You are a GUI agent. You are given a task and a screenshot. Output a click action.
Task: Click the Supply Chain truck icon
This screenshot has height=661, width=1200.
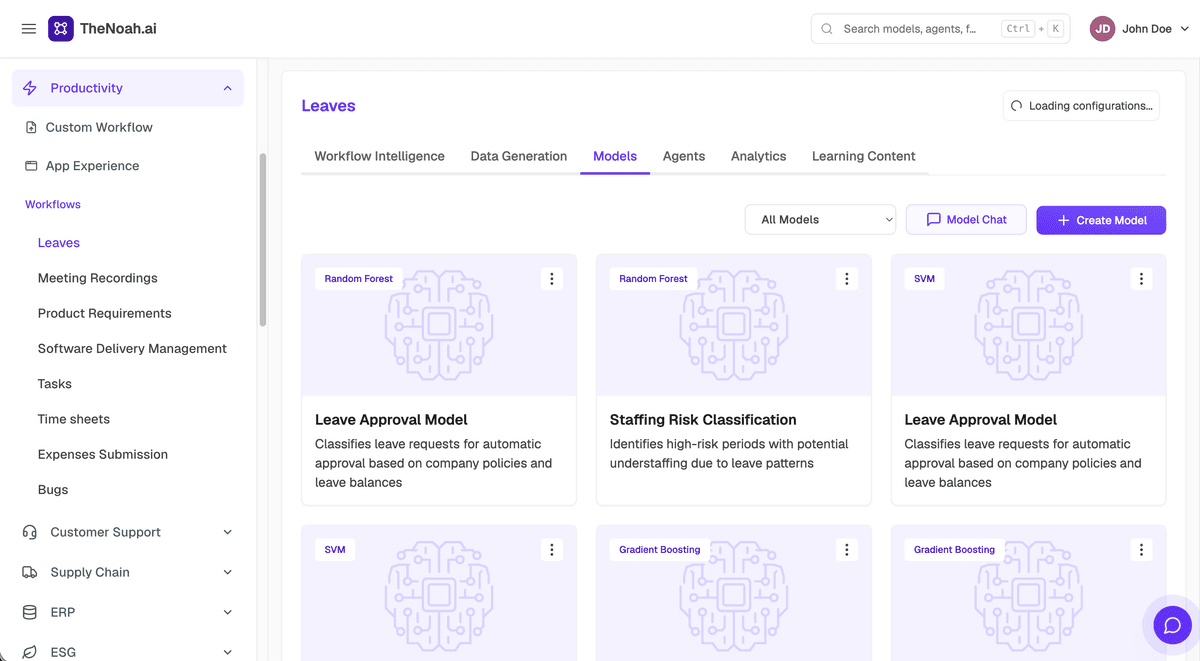[x=30, y=572]
